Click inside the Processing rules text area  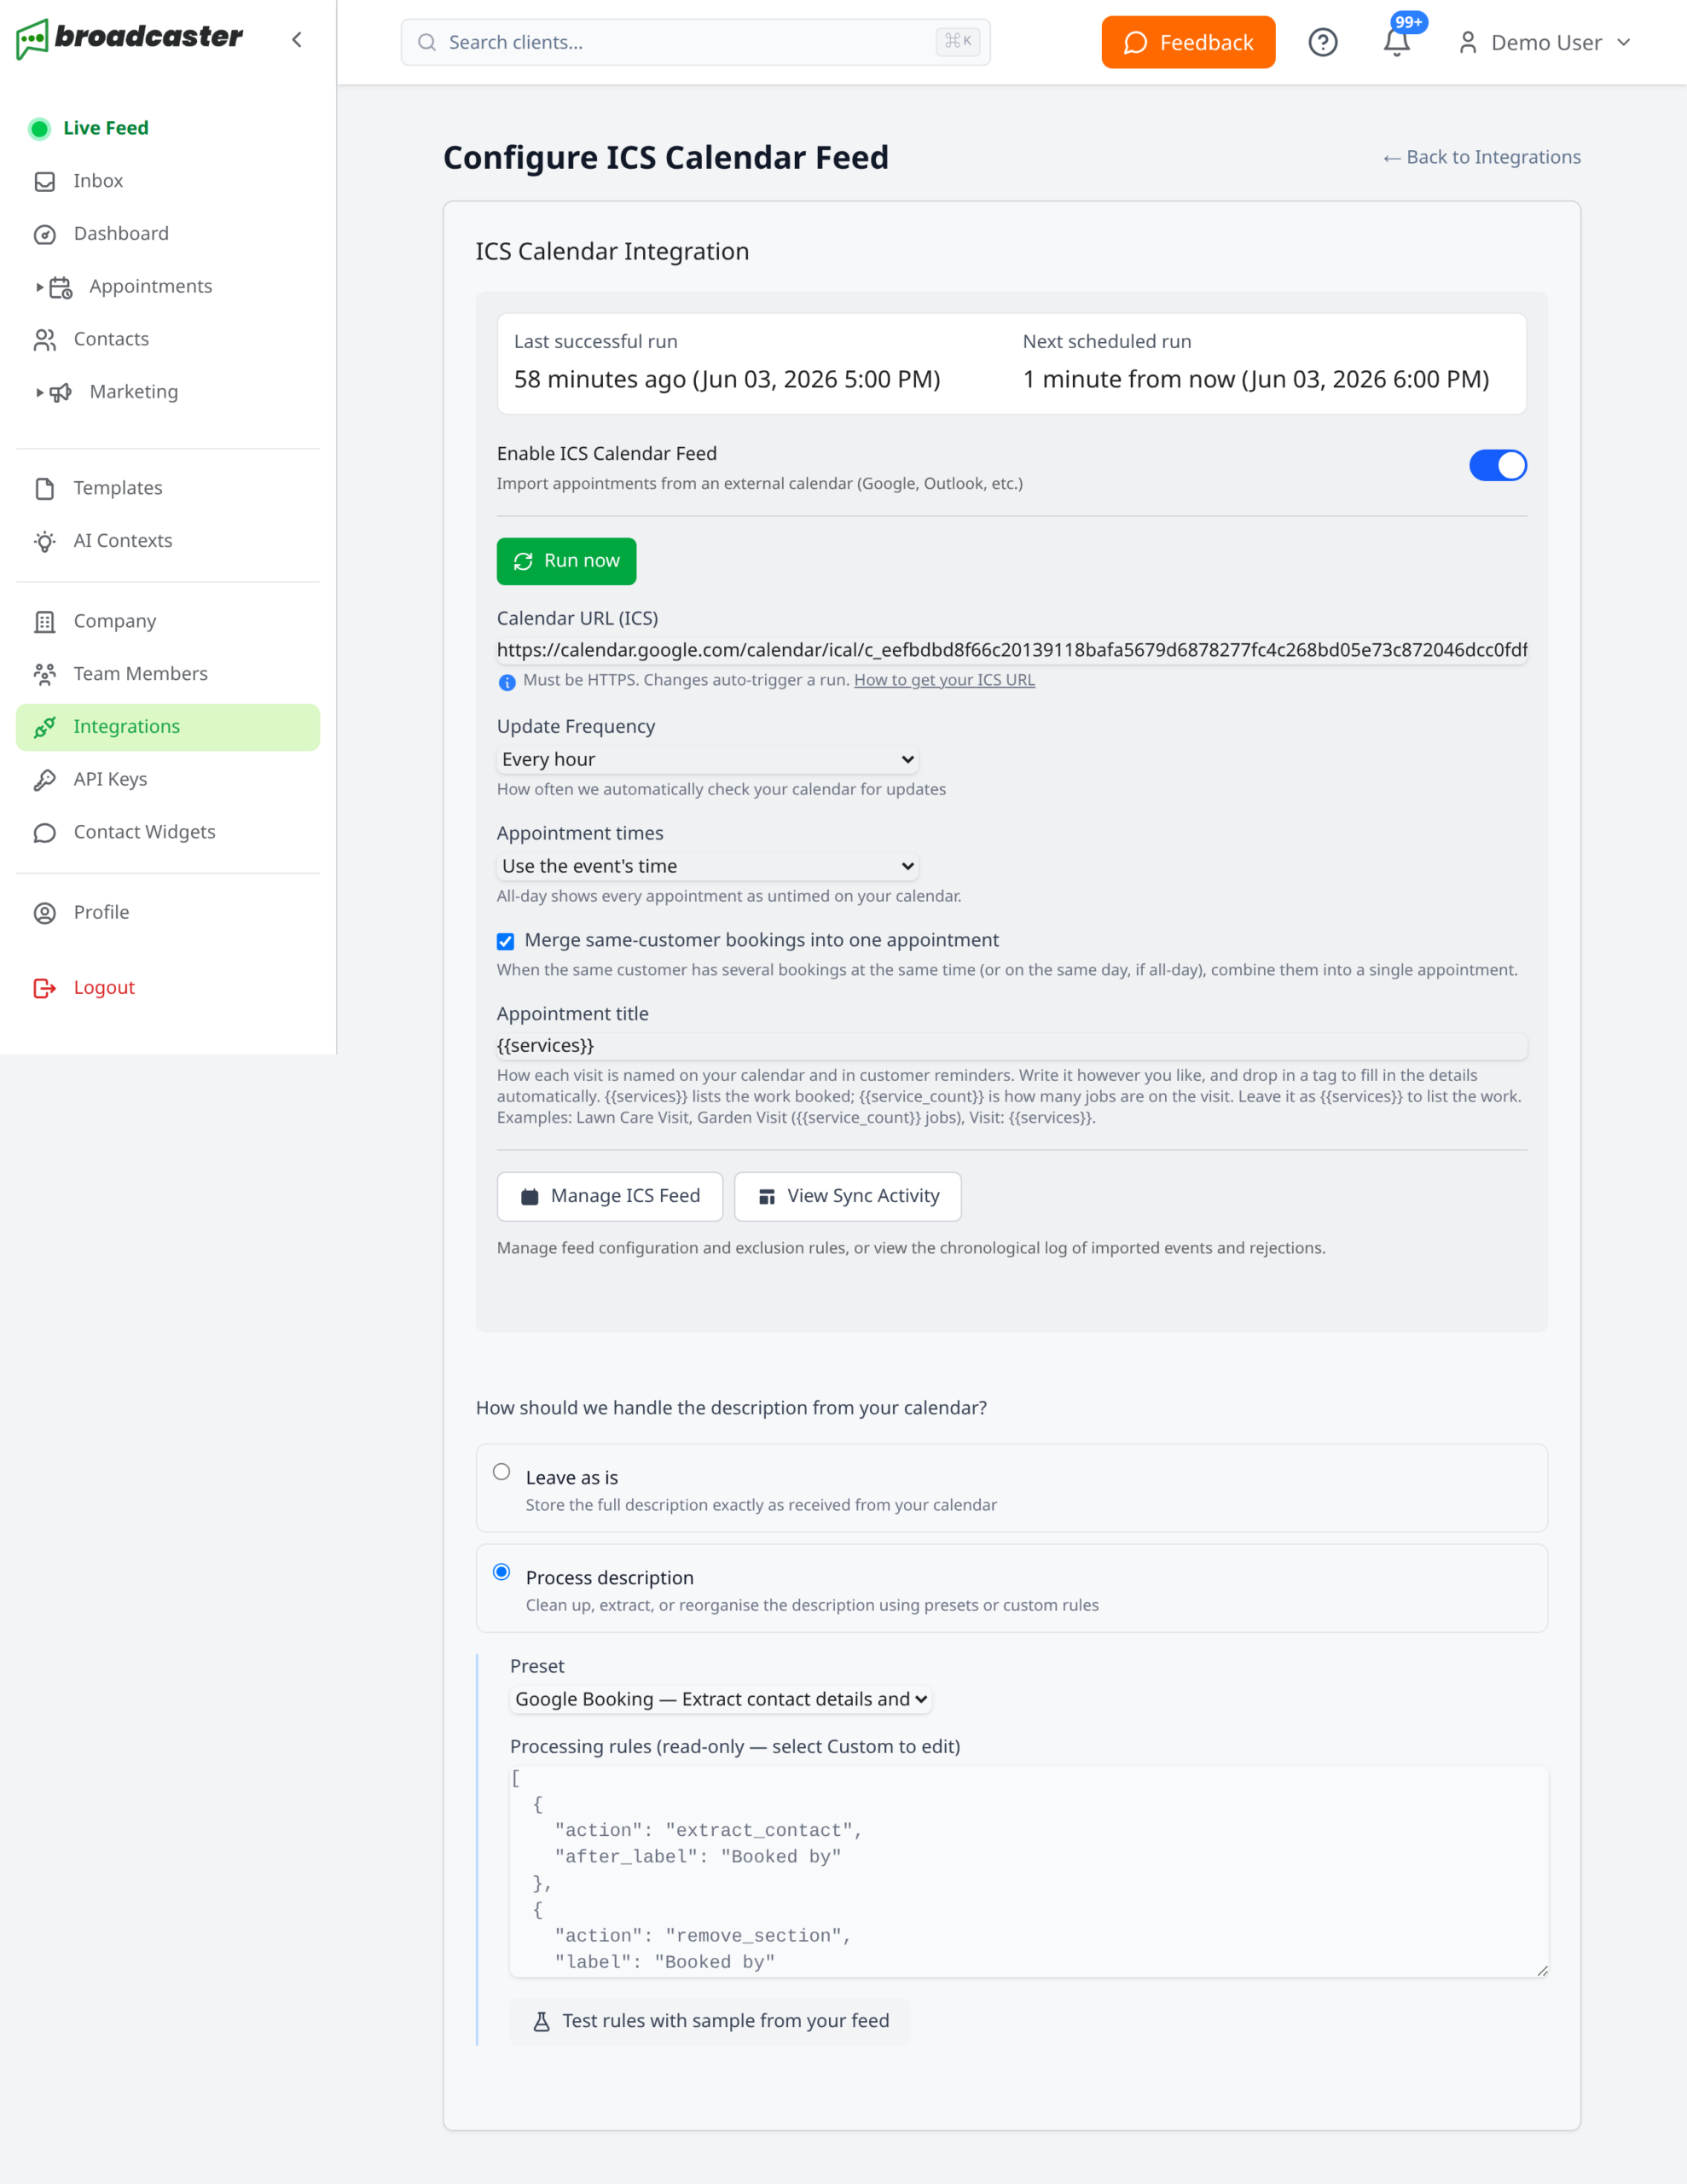tap(1029, 1871)
